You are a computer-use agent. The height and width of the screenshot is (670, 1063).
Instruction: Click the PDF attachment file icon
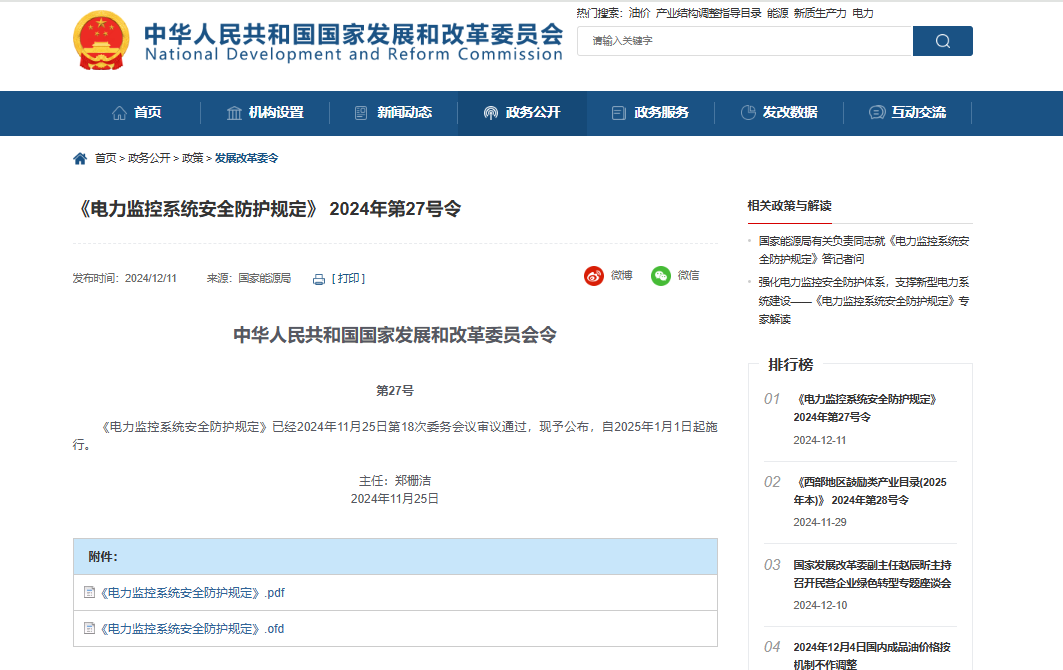click(89, 592)
